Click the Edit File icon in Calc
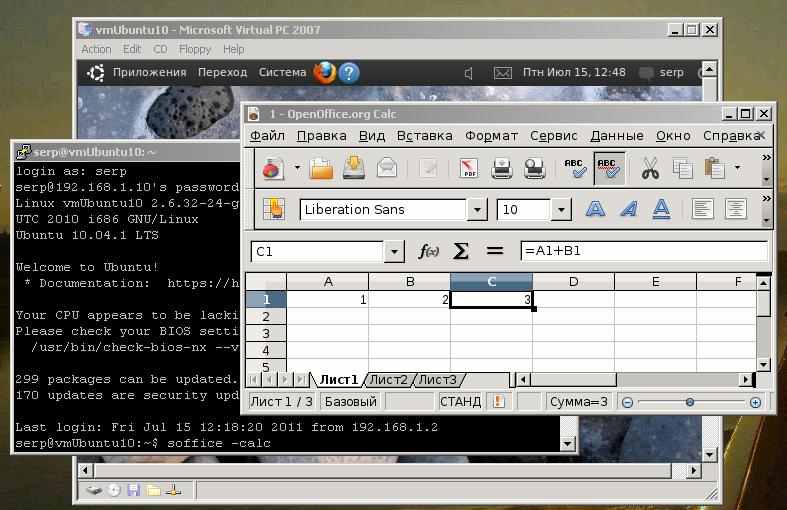Screen dimensions: 787x510 (x=428, y=169)
